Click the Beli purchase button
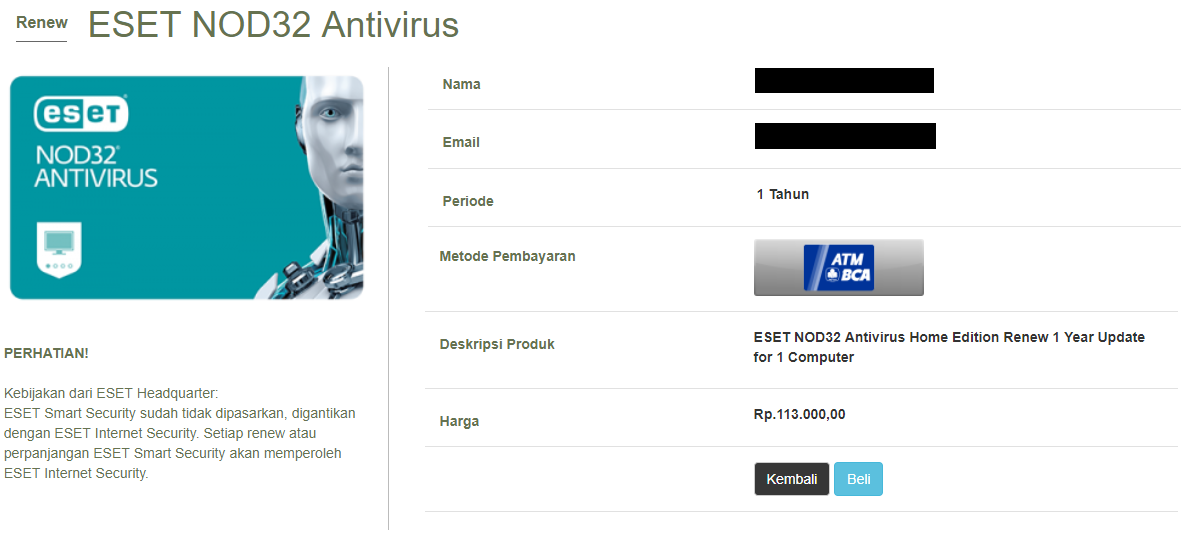The image size is (1204, 544). (x=858, y=479)
